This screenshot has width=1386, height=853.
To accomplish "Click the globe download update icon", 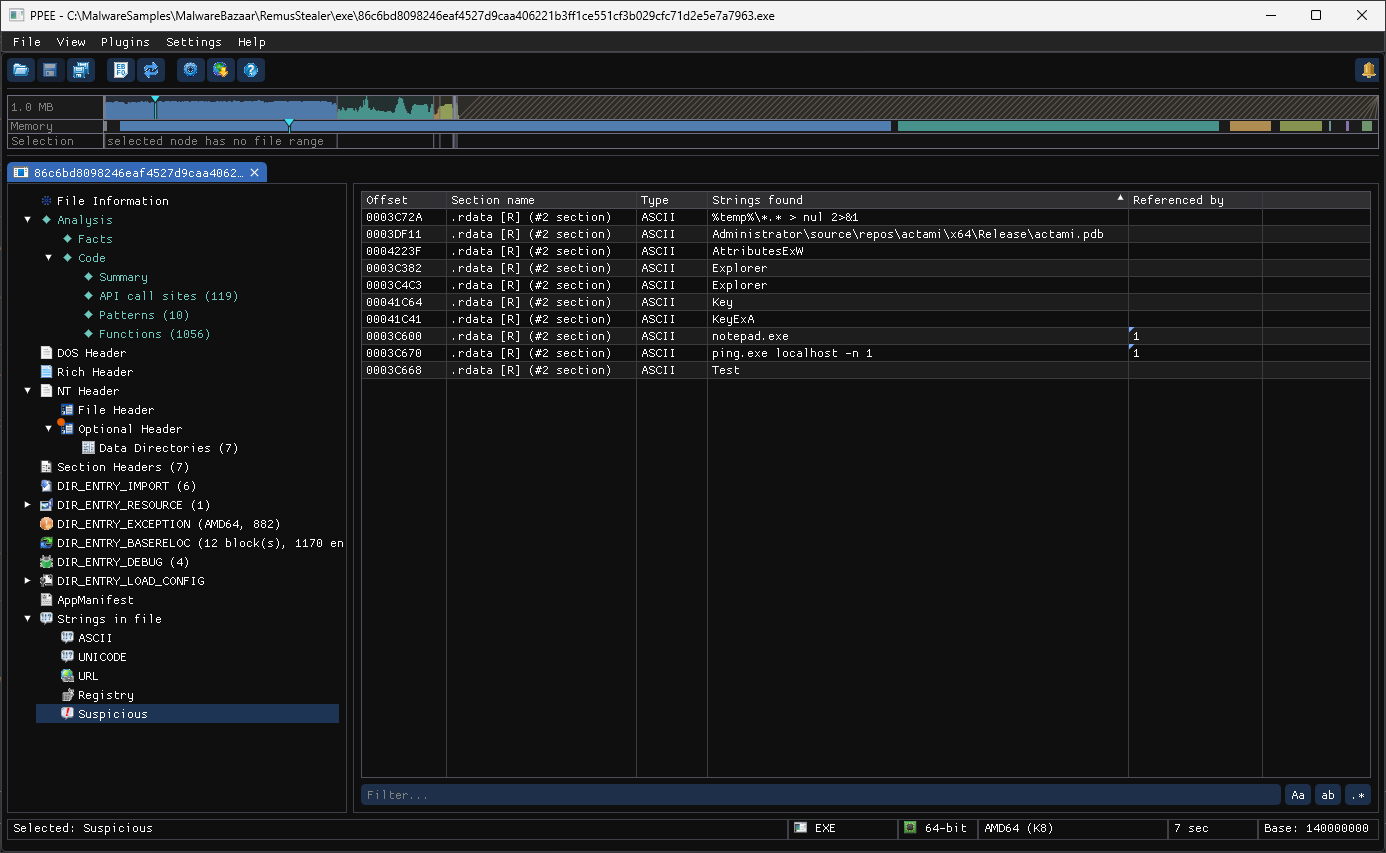I will click(x=220, y=70).
